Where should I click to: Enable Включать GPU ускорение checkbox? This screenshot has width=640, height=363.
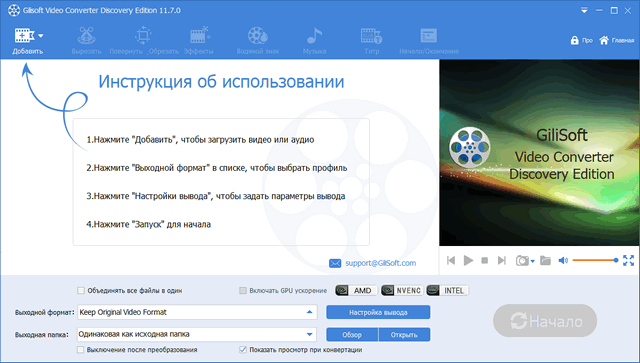[x=243, y=290]
